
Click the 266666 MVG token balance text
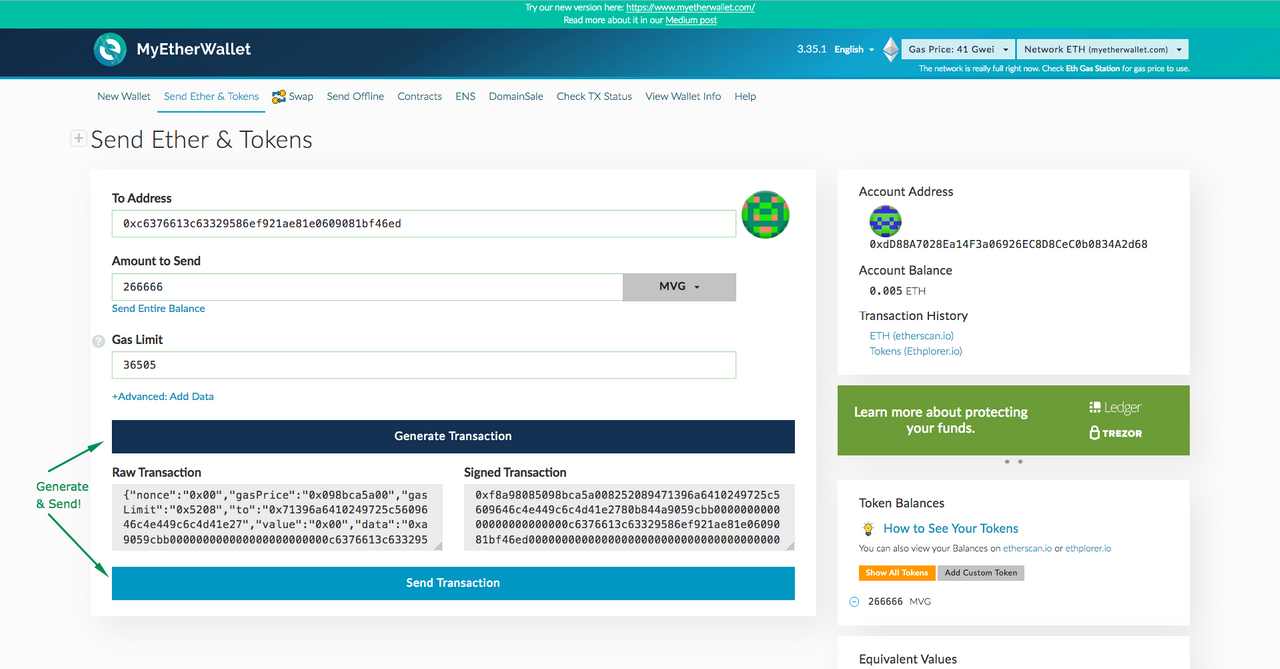[900, 602]
